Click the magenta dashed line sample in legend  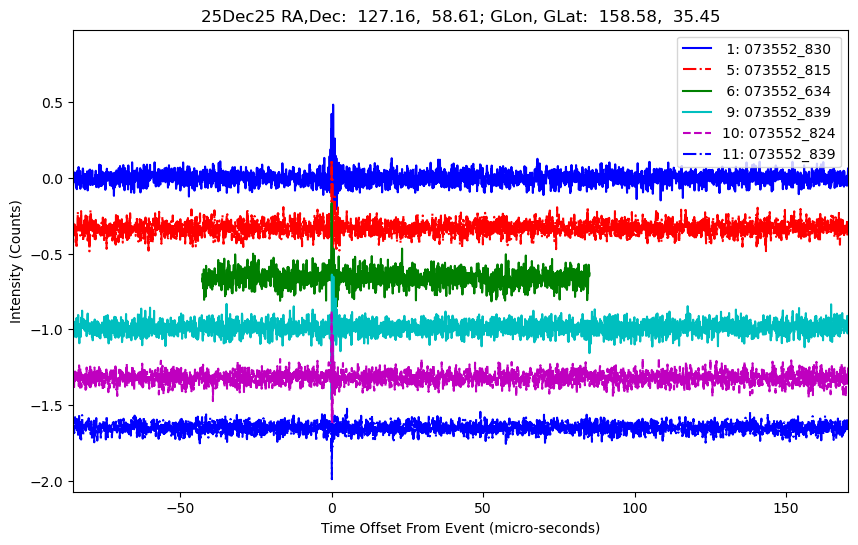click(700, 133)
